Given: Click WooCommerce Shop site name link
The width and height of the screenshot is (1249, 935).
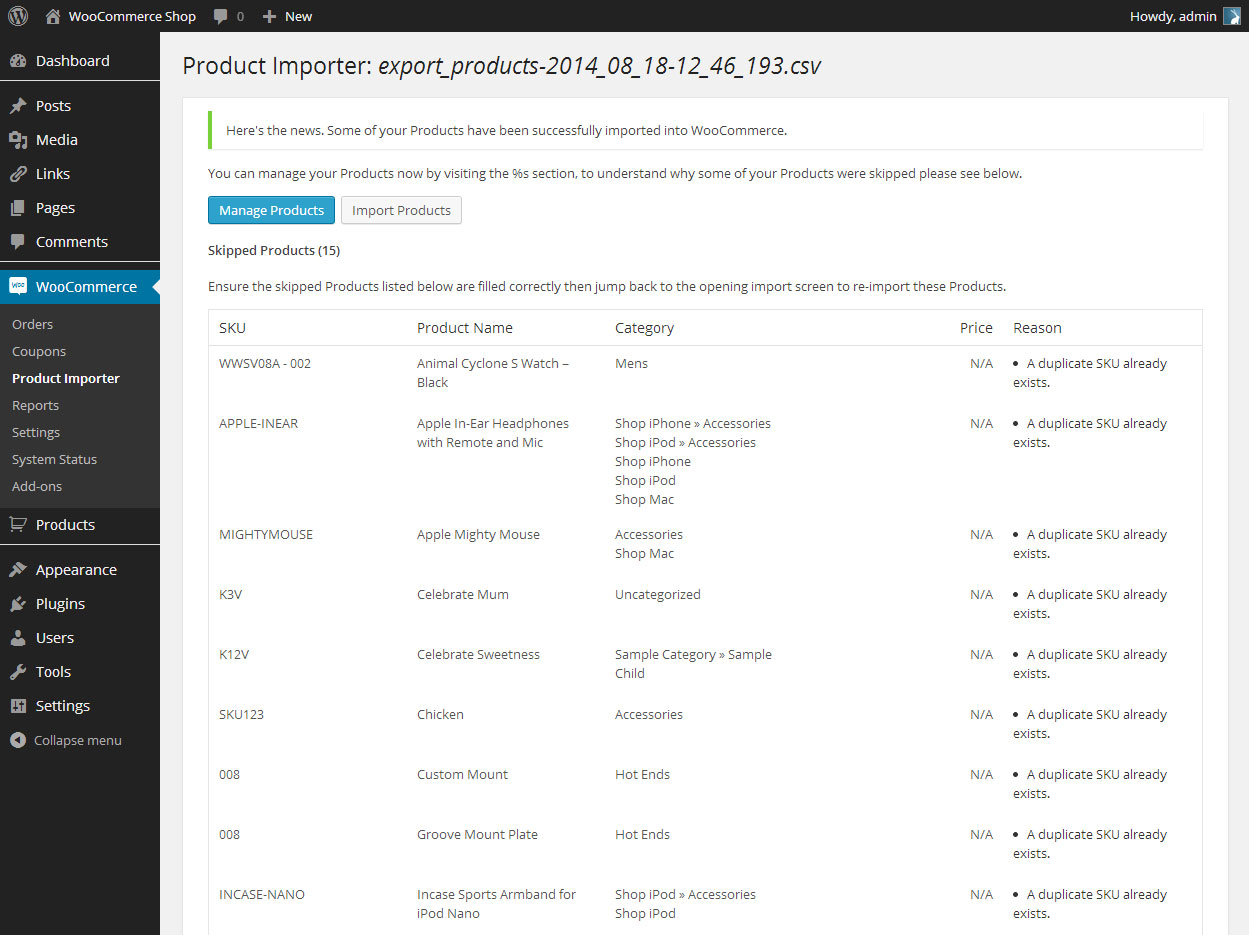Looking at the screenshot, I should click(x=132, y=16).
